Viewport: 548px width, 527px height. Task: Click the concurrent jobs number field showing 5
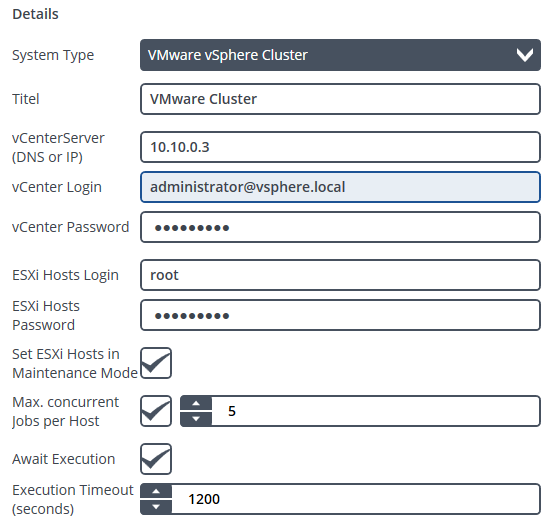376,411
